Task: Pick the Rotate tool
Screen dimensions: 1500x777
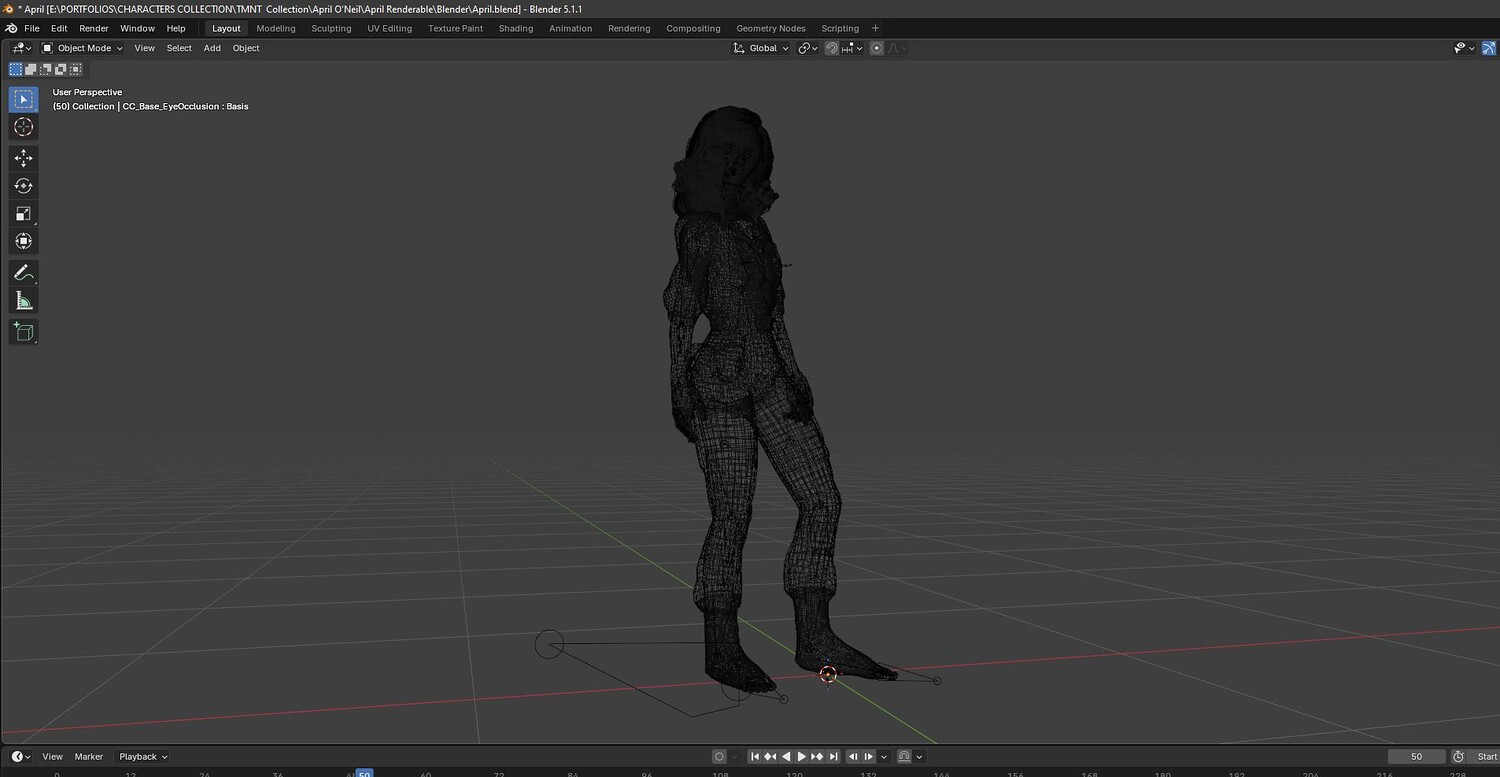Action: coord(24,185)
